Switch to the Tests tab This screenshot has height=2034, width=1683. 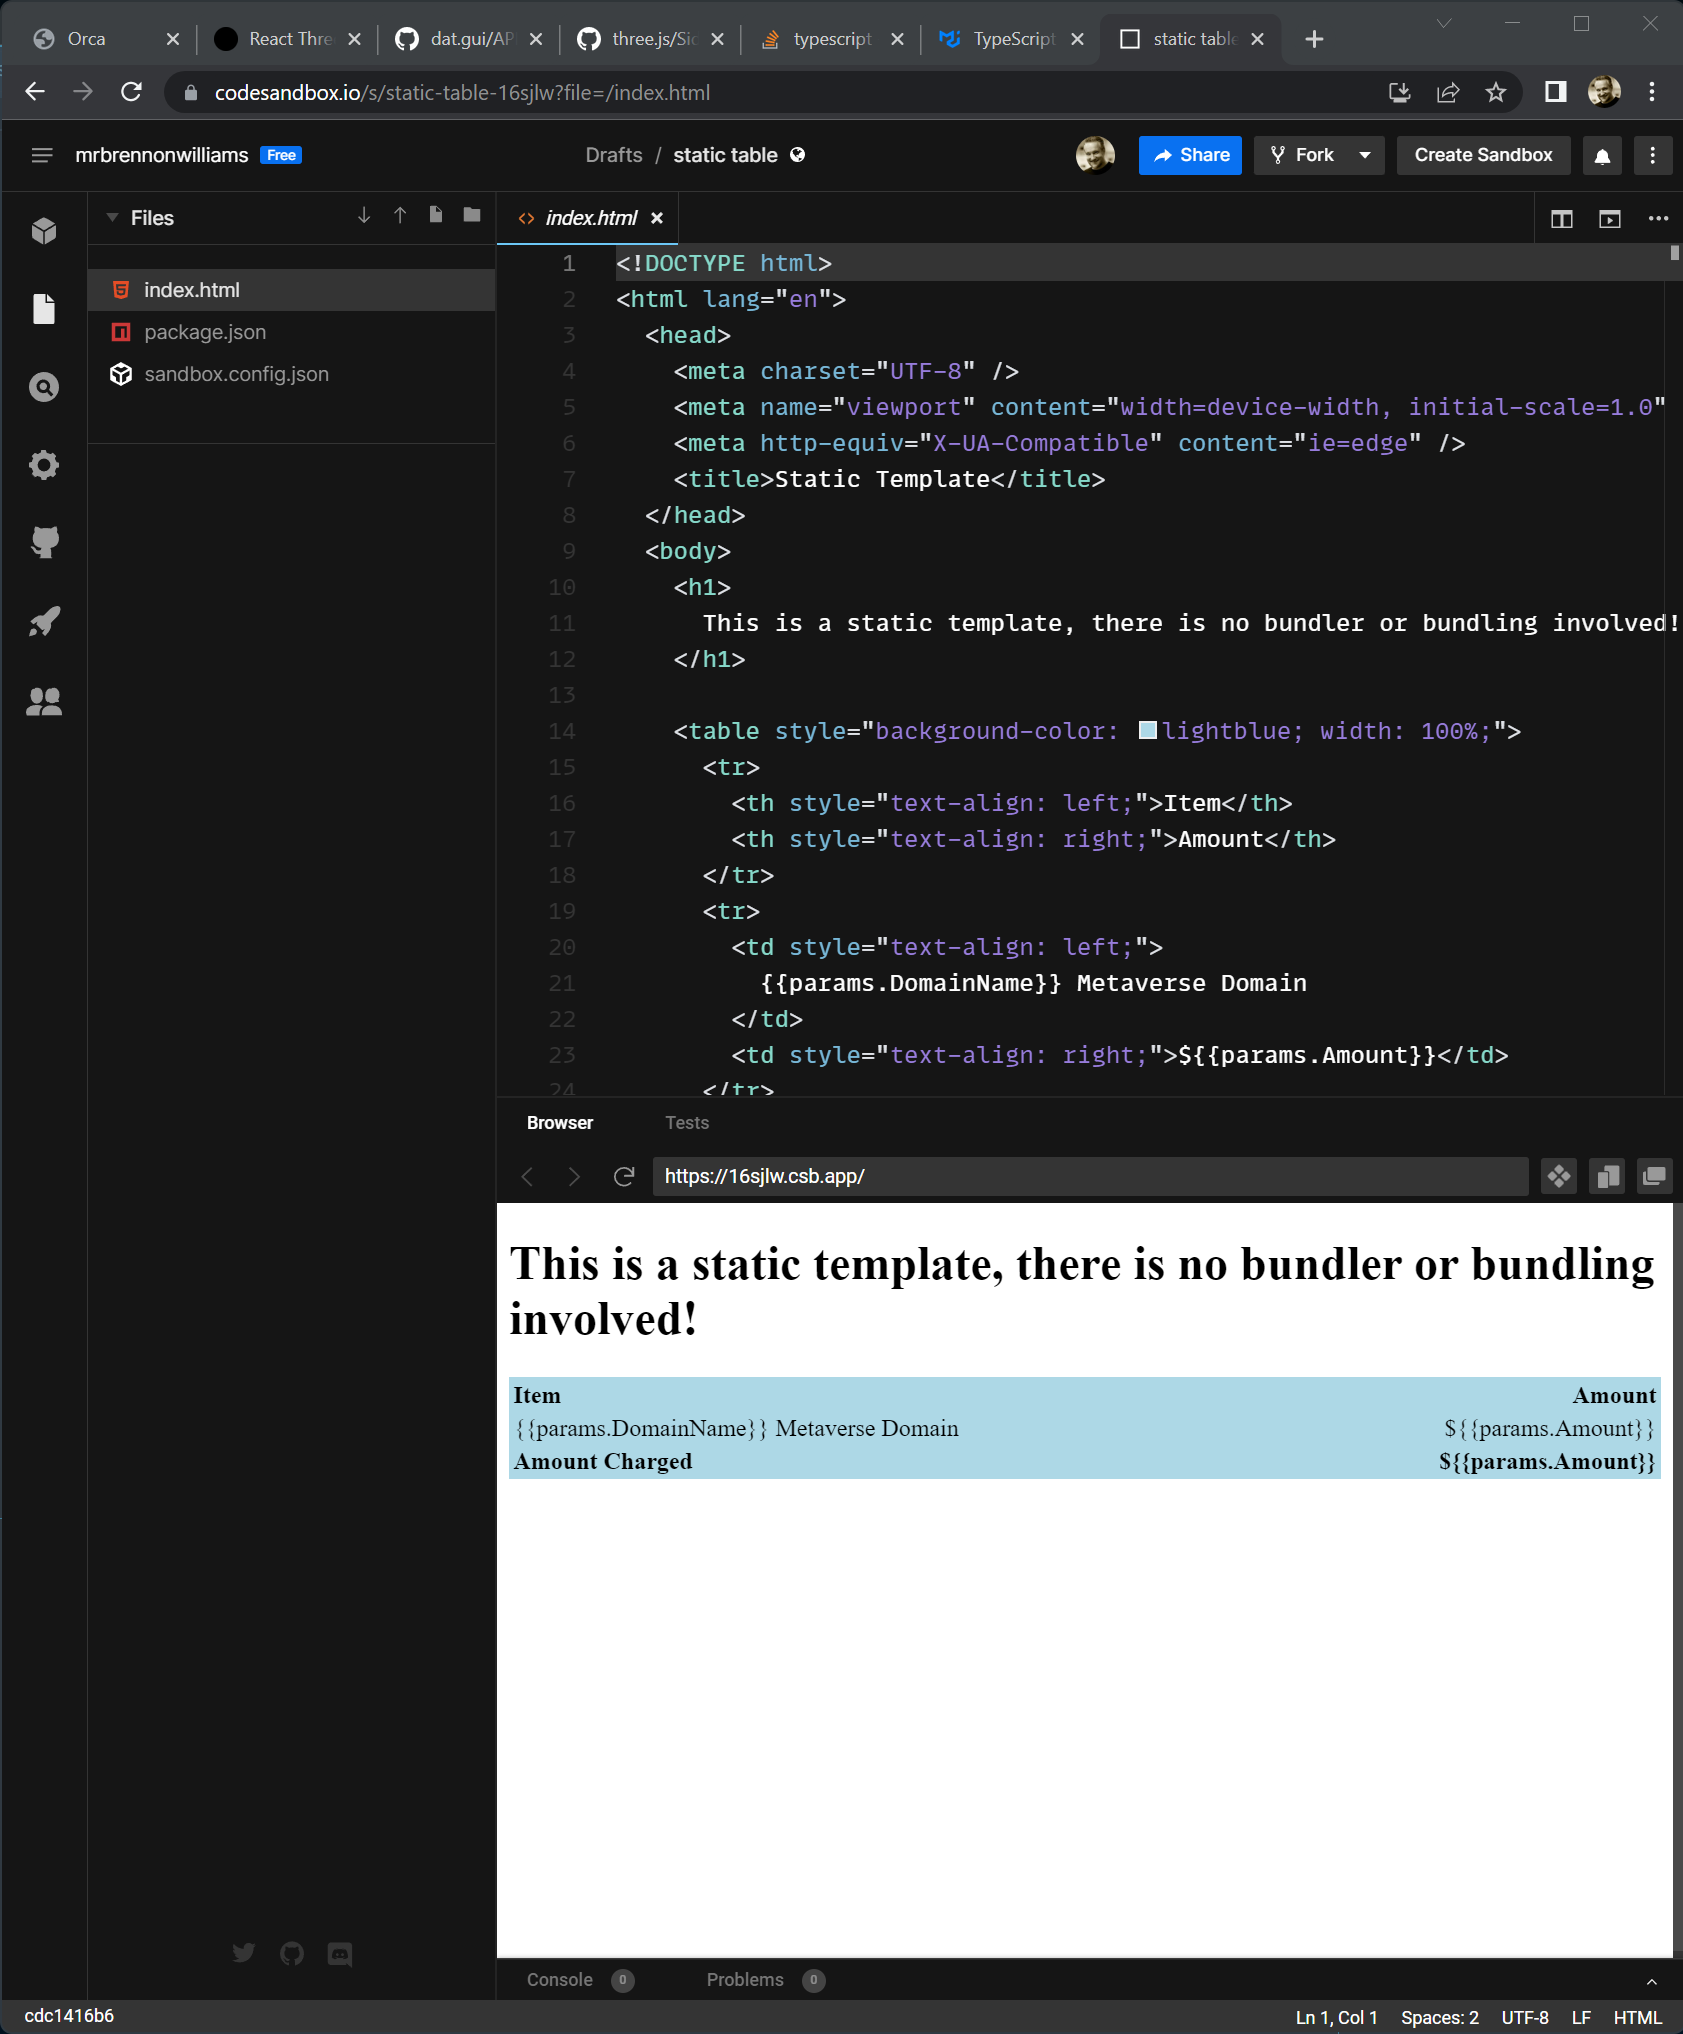(x=687, y=1123)
